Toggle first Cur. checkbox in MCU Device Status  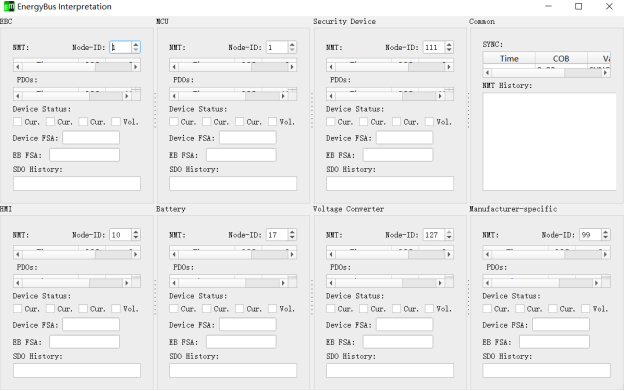click(x=174, y=122)
